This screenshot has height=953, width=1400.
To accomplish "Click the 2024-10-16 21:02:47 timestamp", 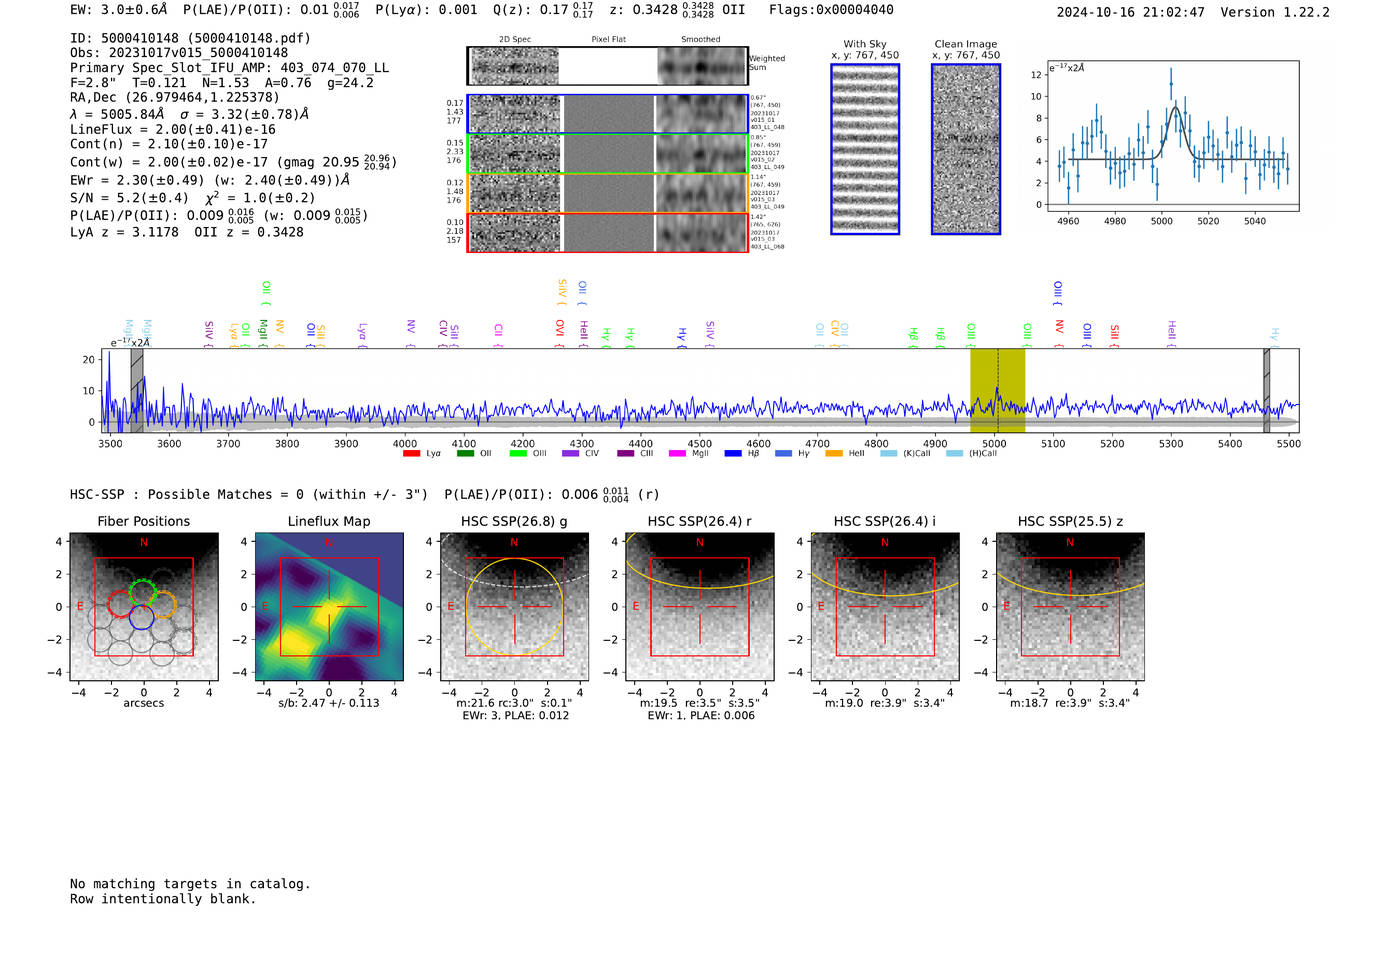I will pyautogui.click(x=1131, y=13).
